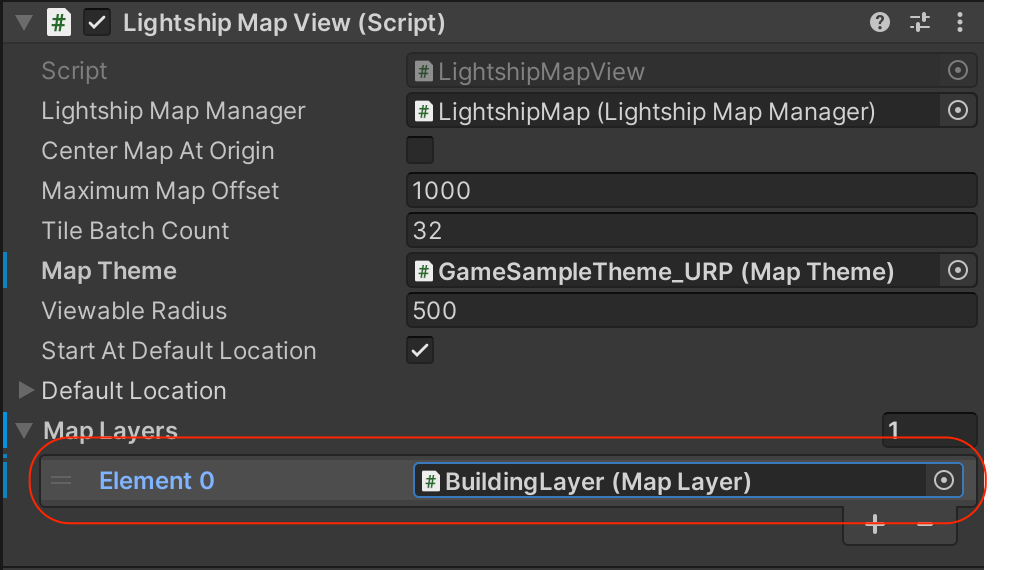Click the Lightship Map View (Script) title
The image size is (1028, 570).
(x=284, y=23)
